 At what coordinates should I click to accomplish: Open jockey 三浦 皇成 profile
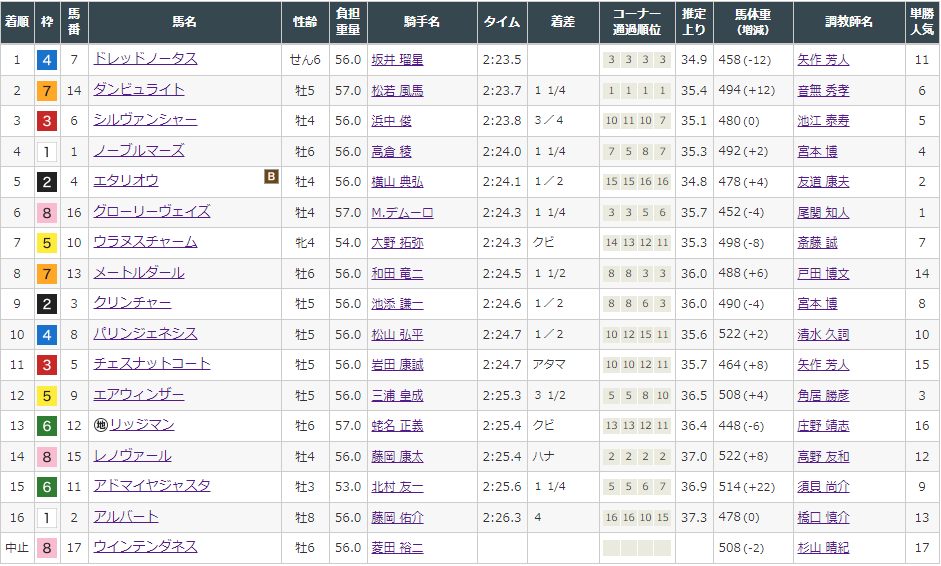point(397,396)
